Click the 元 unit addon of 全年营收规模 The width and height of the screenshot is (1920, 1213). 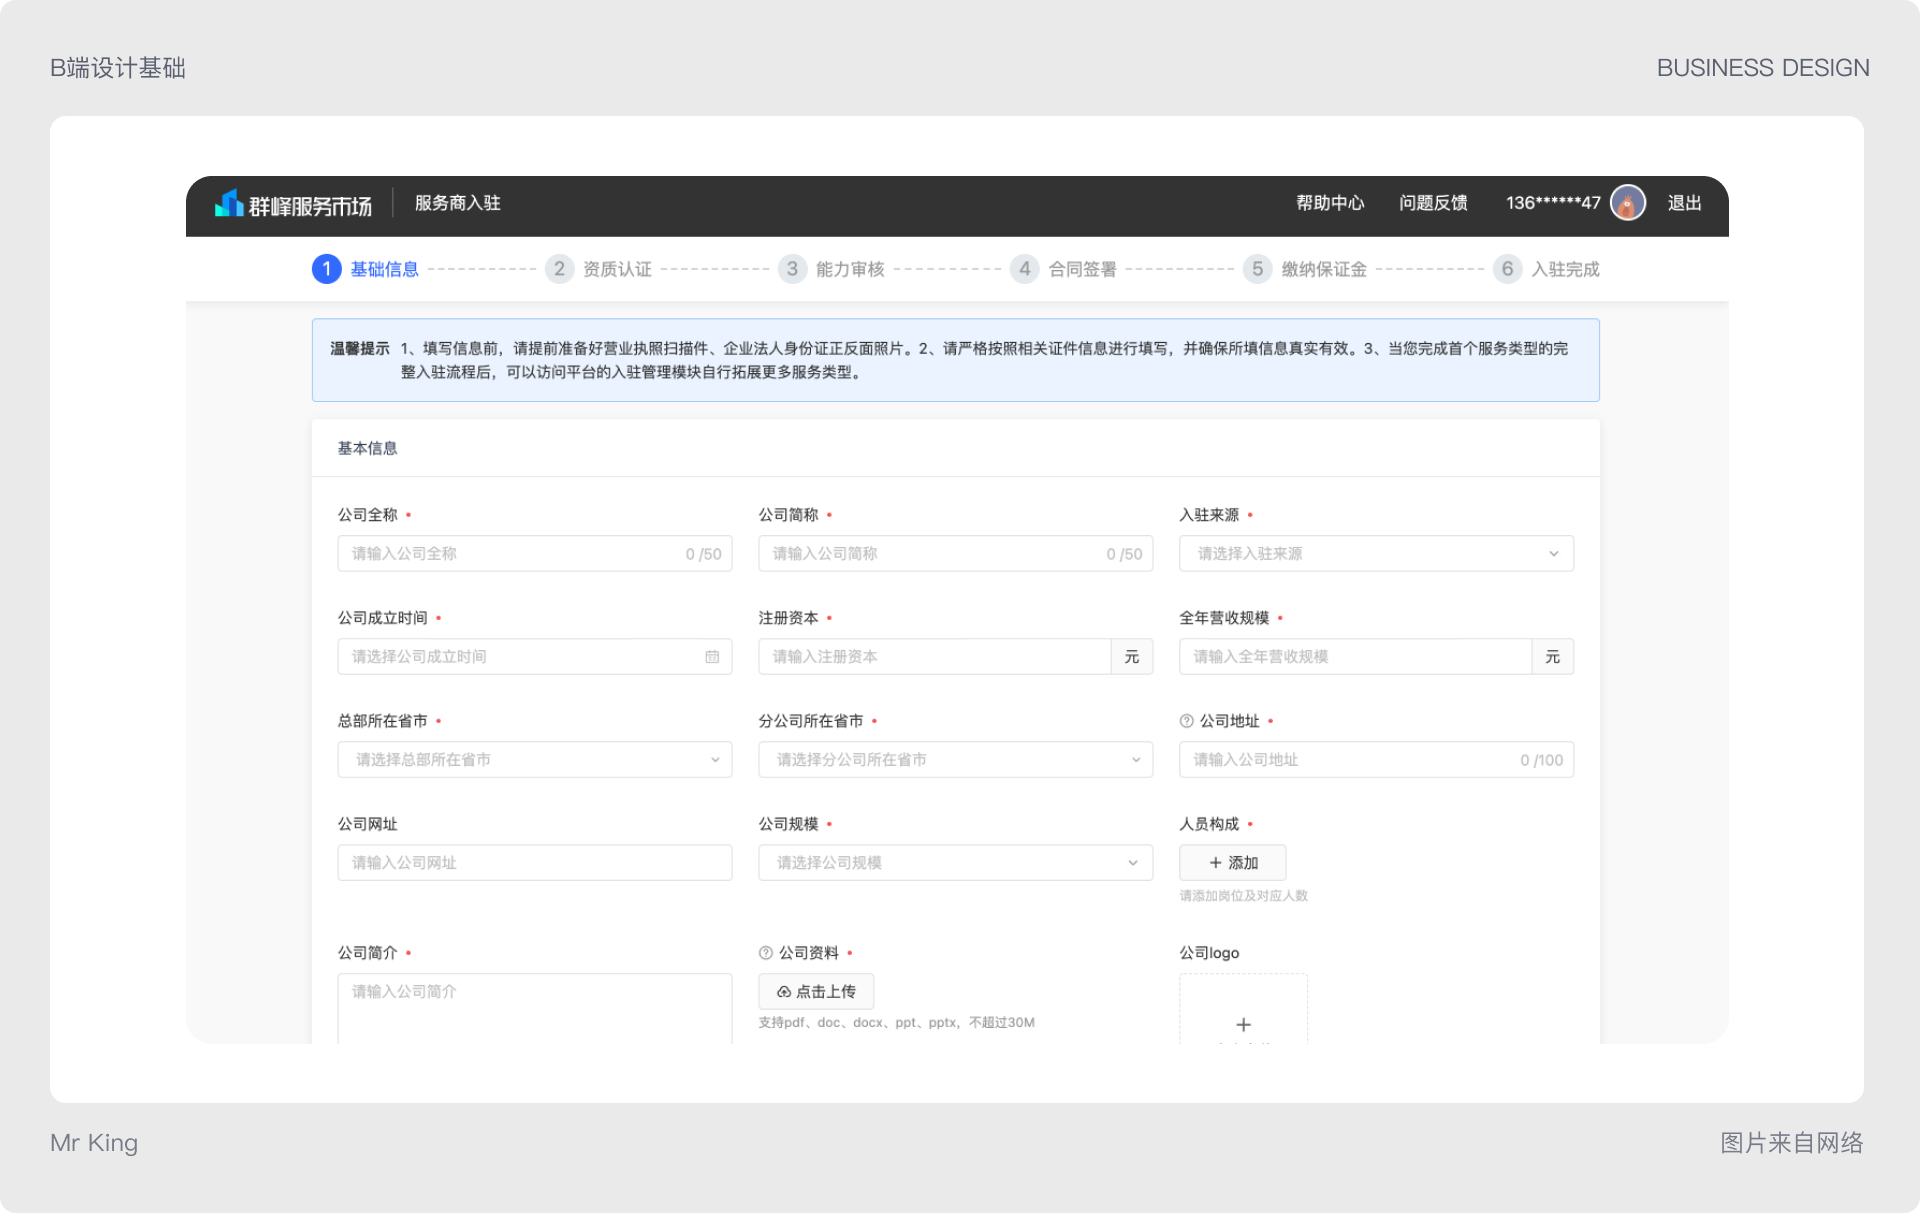click(x=1553, y=657)
